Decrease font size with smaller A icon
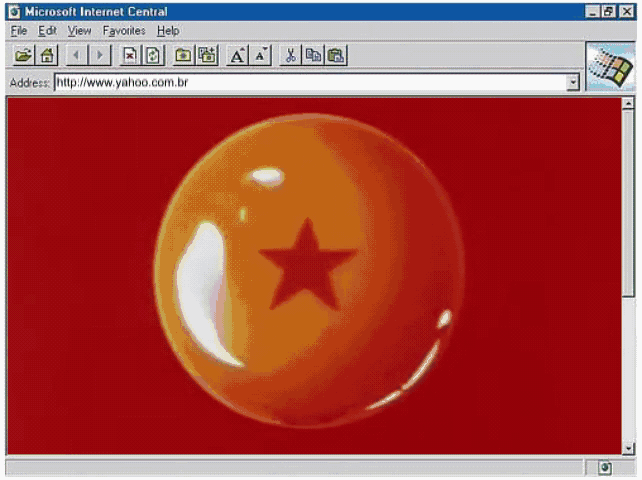The image size is (642, 480). (260, 55)
